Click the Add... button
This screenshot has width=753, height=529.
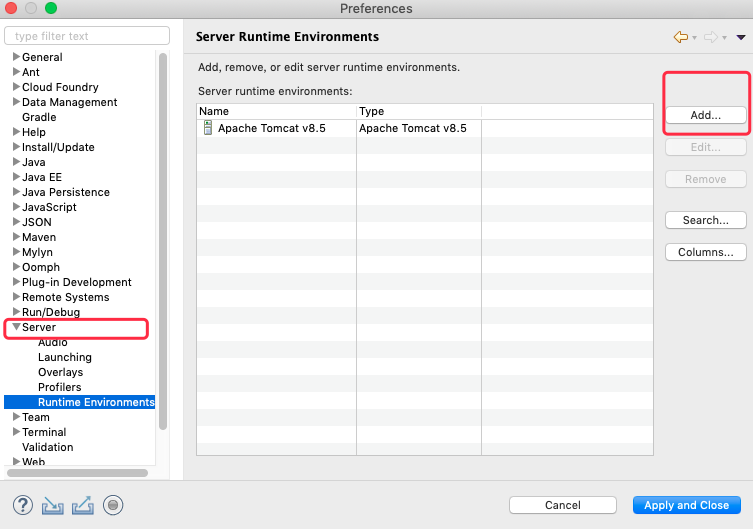point(706,115)
